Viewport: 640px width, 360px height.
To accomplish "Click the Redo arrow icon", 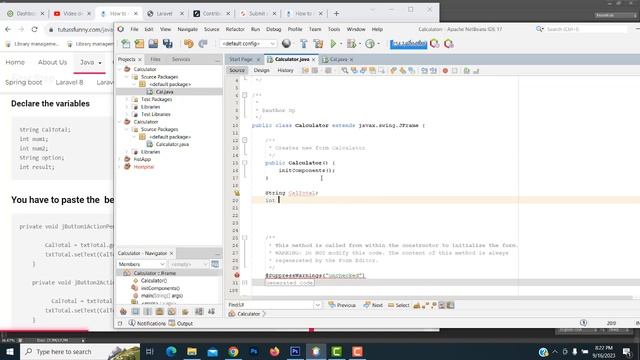I will [203, 44].
